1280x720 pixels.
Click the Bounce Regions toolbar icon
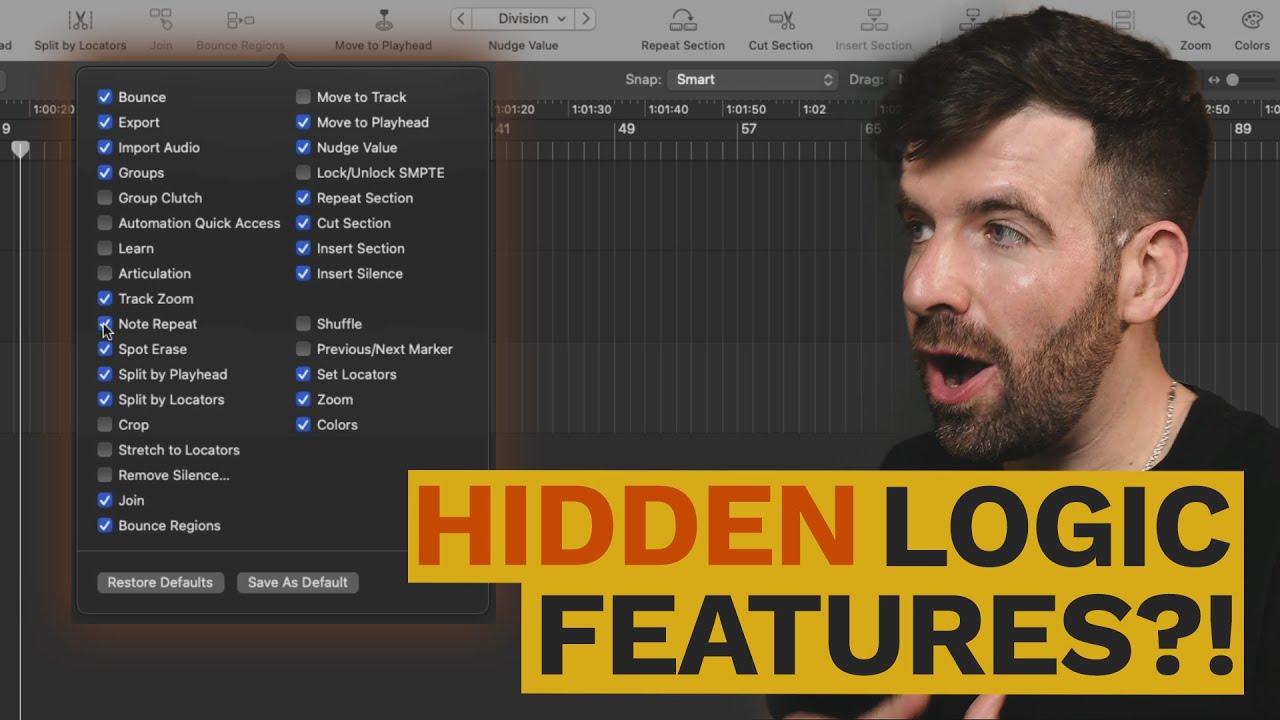tap(240, 20)
